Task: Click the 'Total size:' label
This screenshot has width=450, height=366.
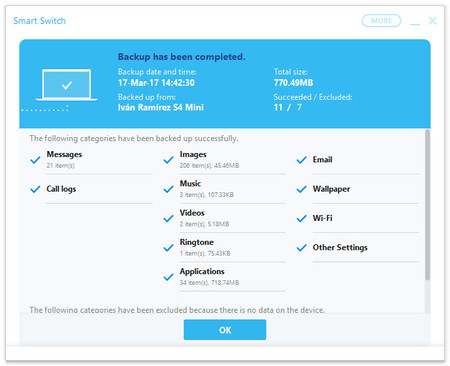Action: click(290, 72)
